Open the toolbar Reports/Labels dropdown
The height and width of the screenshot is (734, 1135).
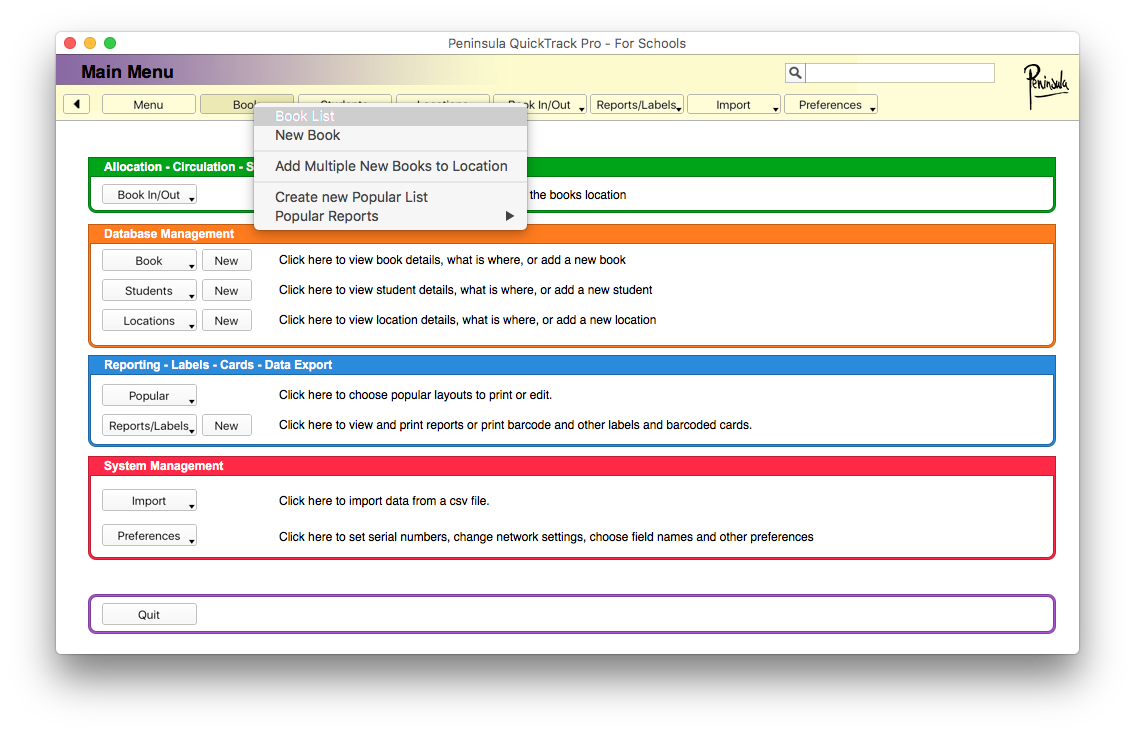click(x=637, y=104)
